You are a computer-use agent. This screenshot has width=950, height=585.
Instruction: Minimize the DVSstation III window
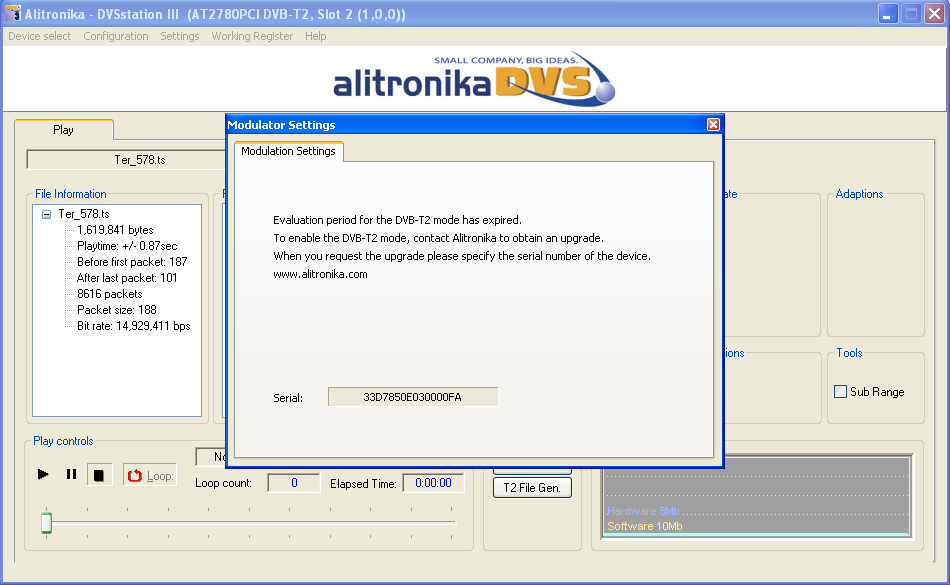coord(888,13)
